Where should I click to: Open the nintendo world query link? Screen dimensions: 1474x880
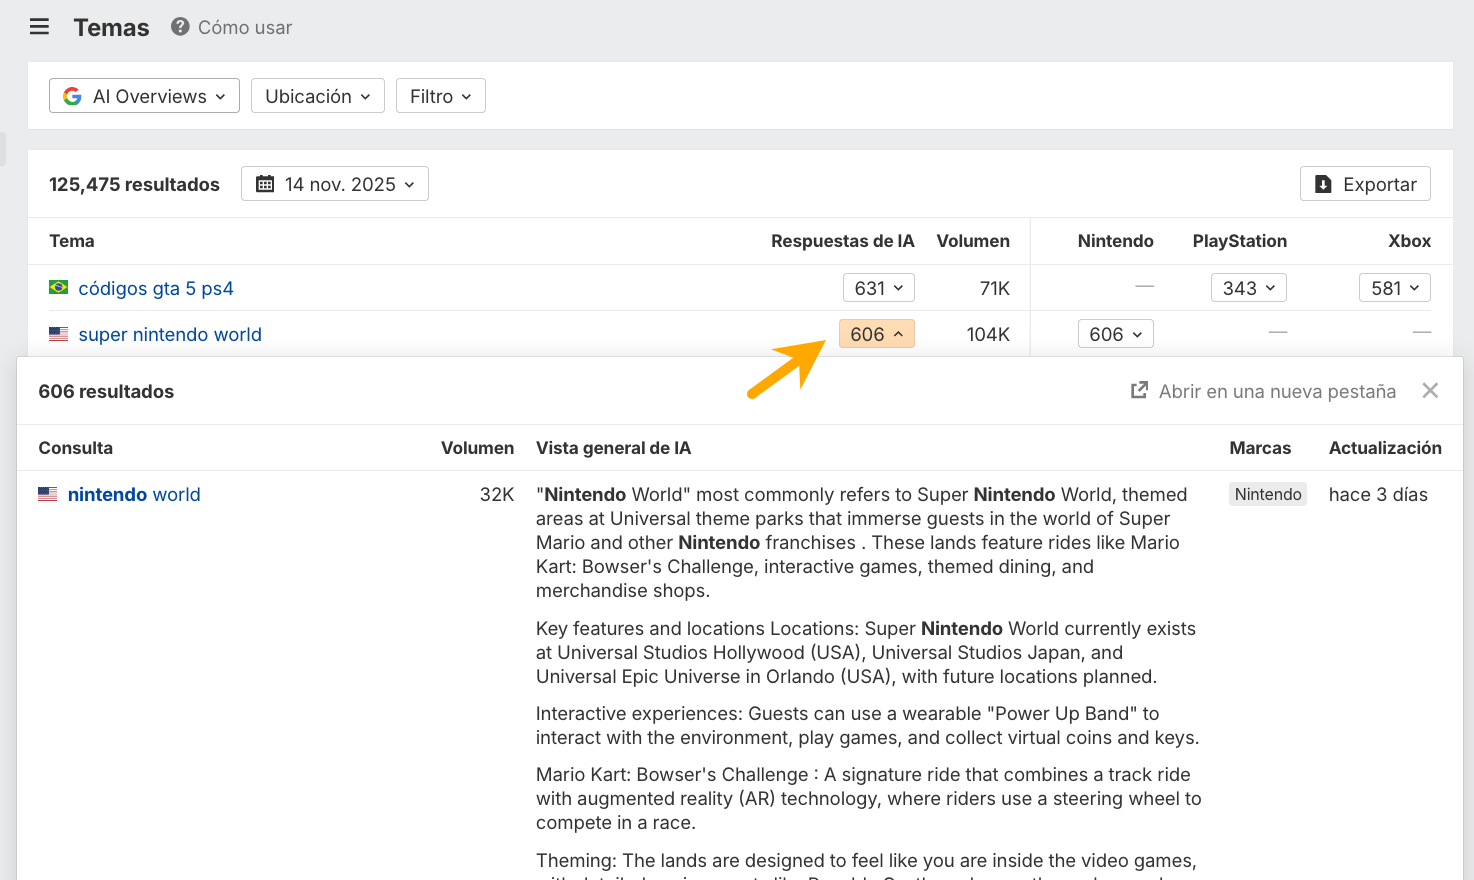pyautogui.click(x=134, y=493)
